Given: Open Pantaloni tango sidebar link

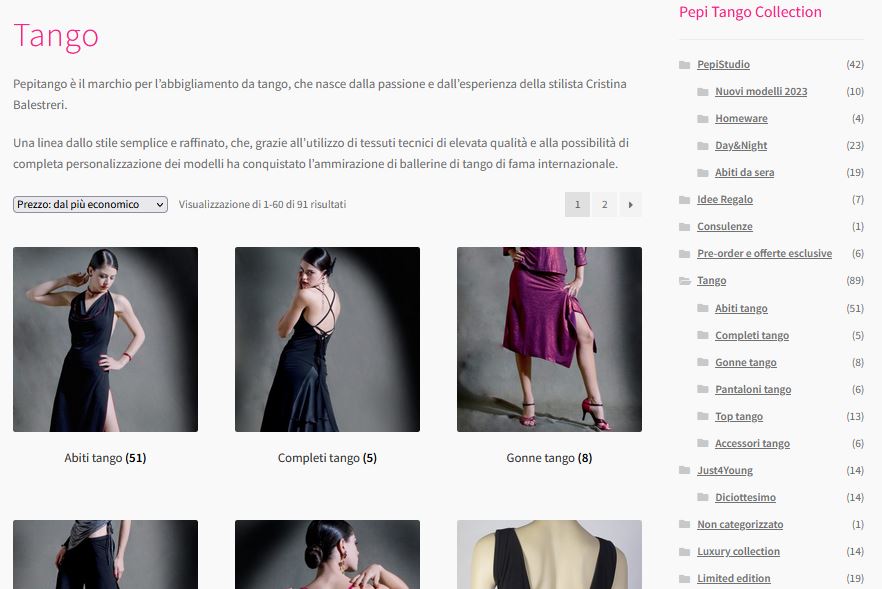Looking at the screenshot, I should pos(753,389).
